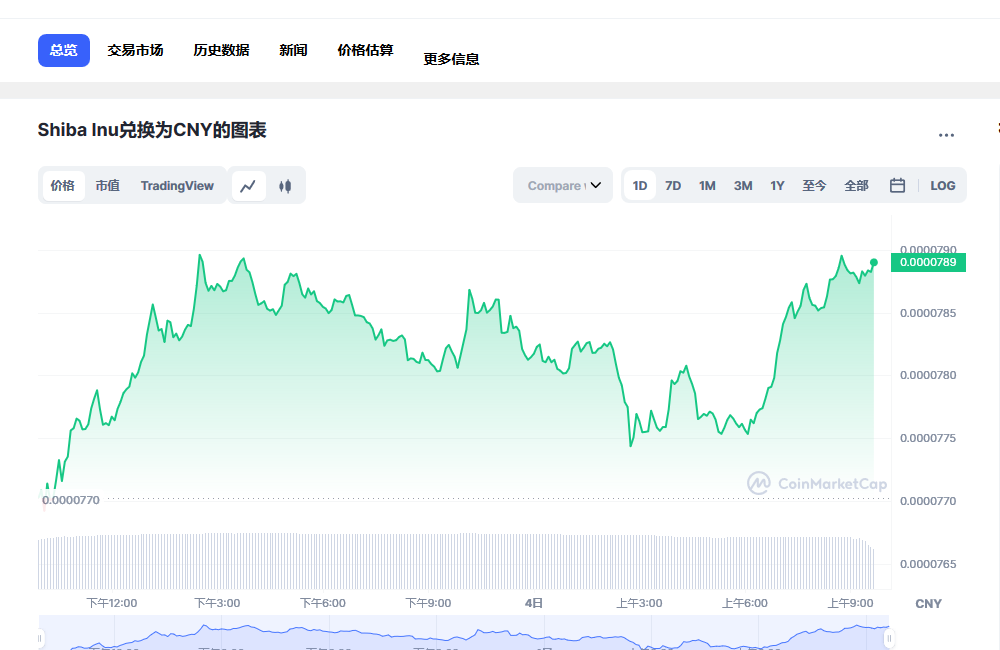Open the 交易市场 tab
Screen dimensions: 1000x650
[x=135, y=50]
